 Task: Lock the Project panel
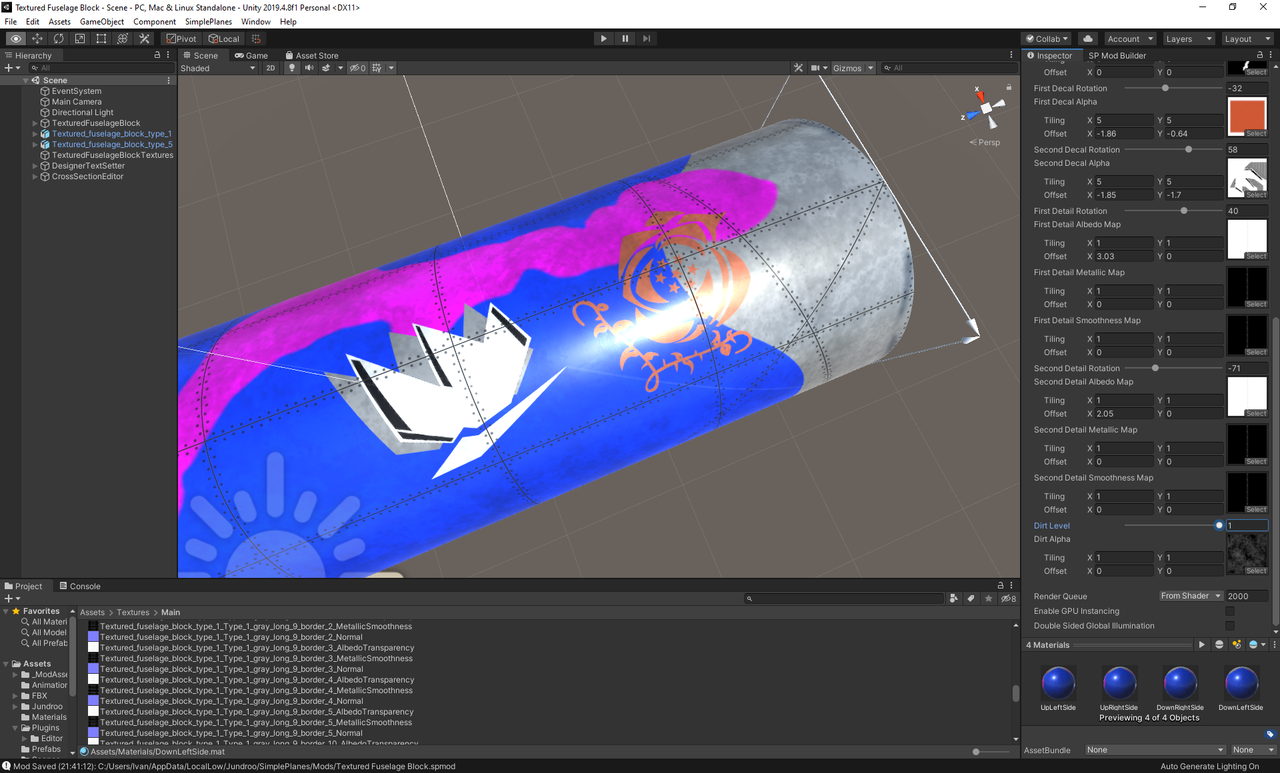[x=1000, y=586]
